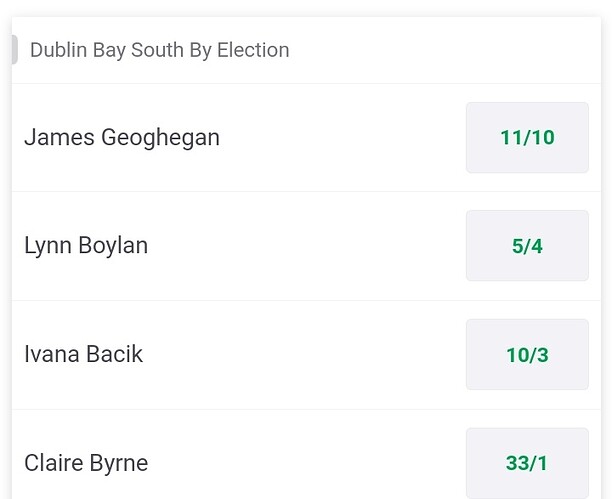Select the Ivana Bacik candidate label

click(84, 354)
